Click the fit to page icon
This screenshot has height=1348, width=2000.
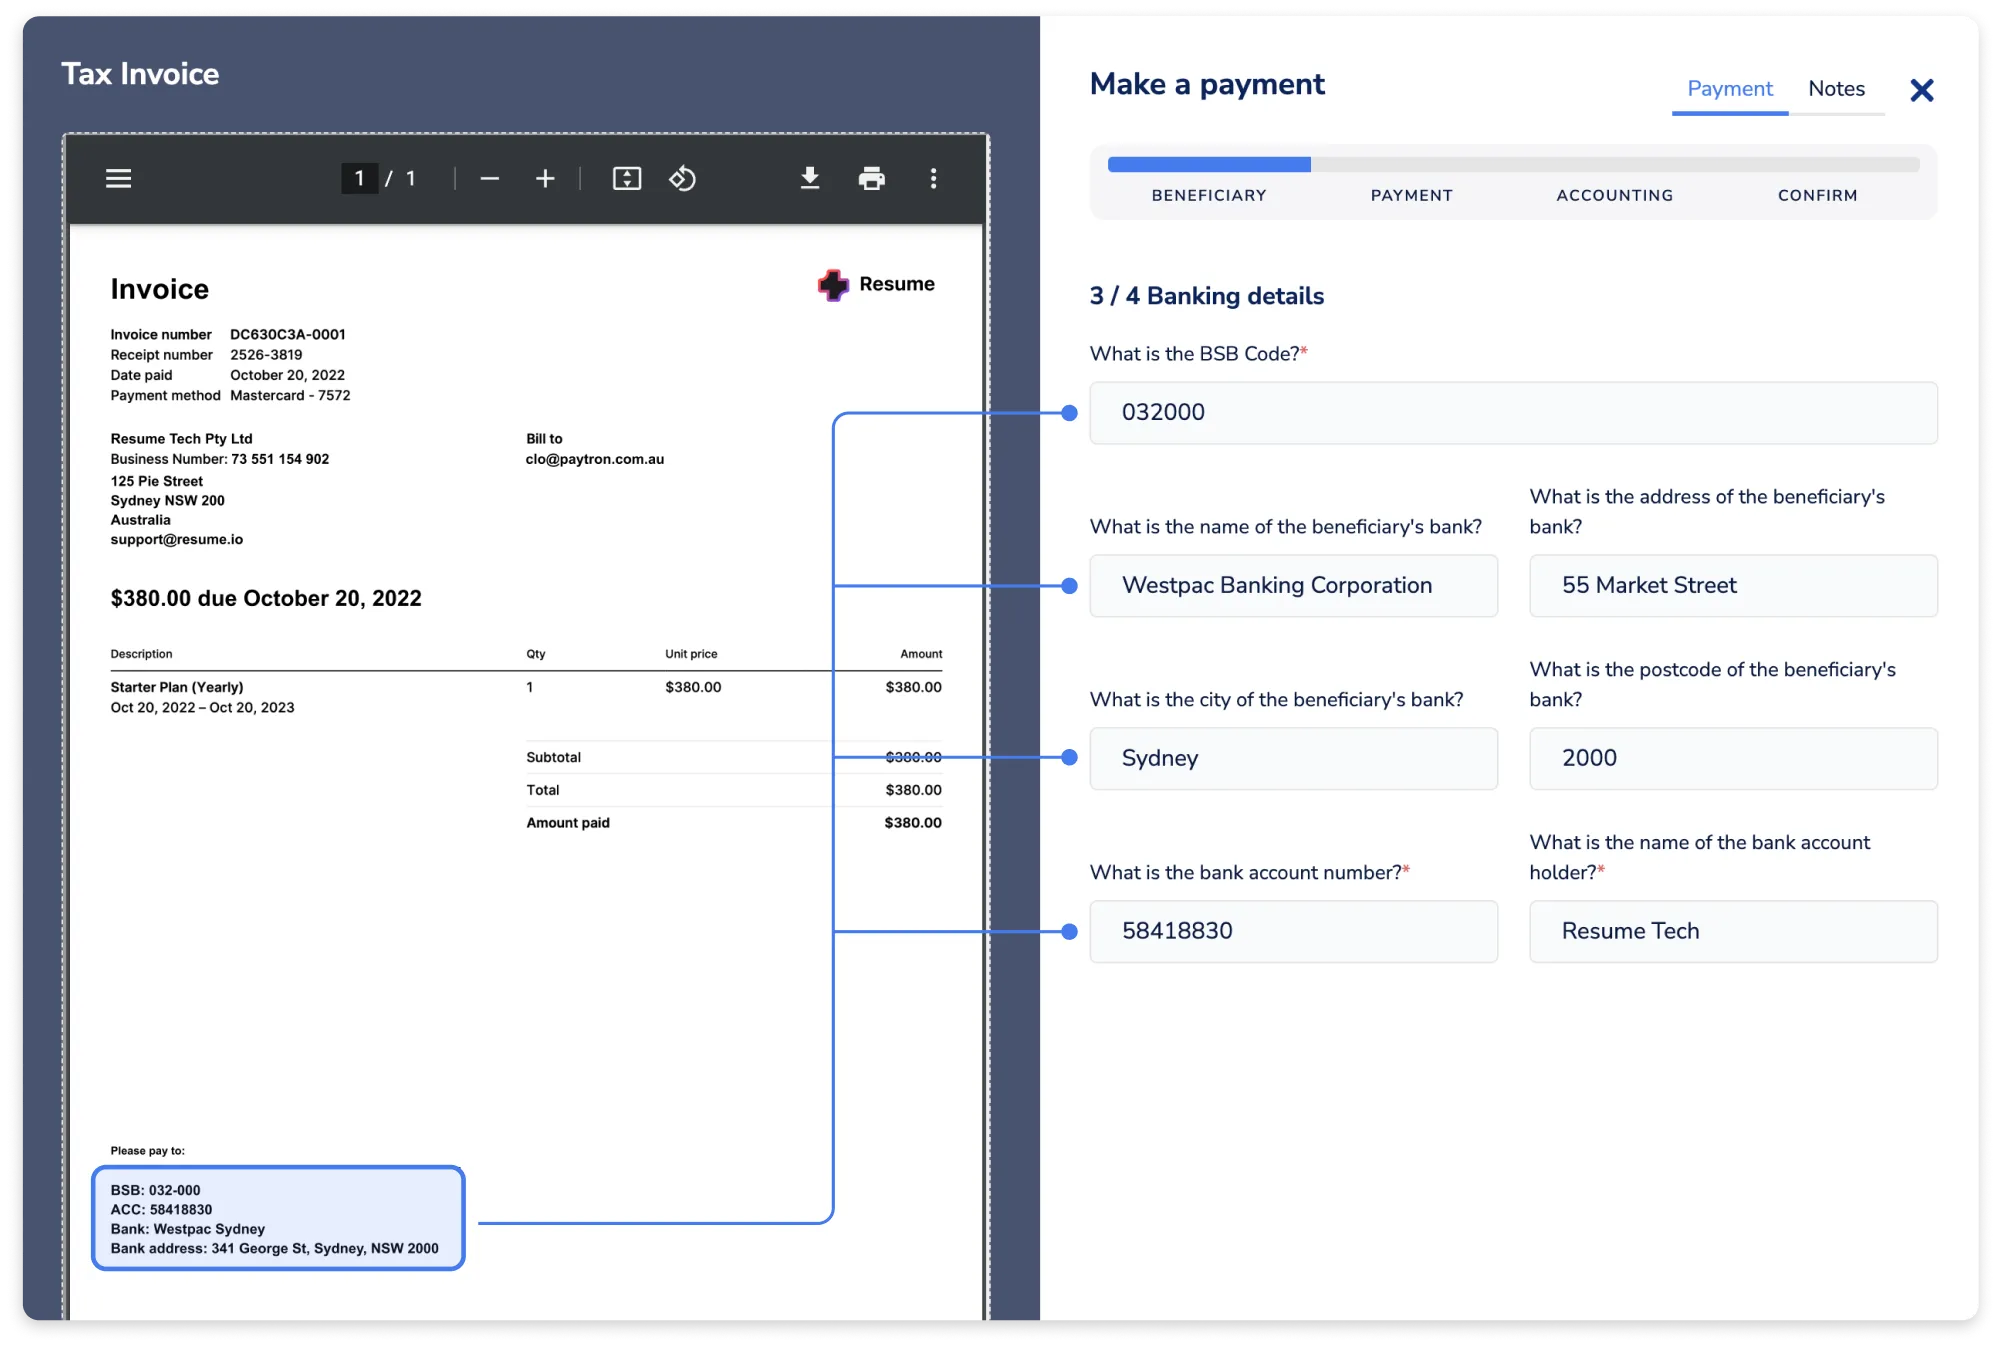click(627, 179)
